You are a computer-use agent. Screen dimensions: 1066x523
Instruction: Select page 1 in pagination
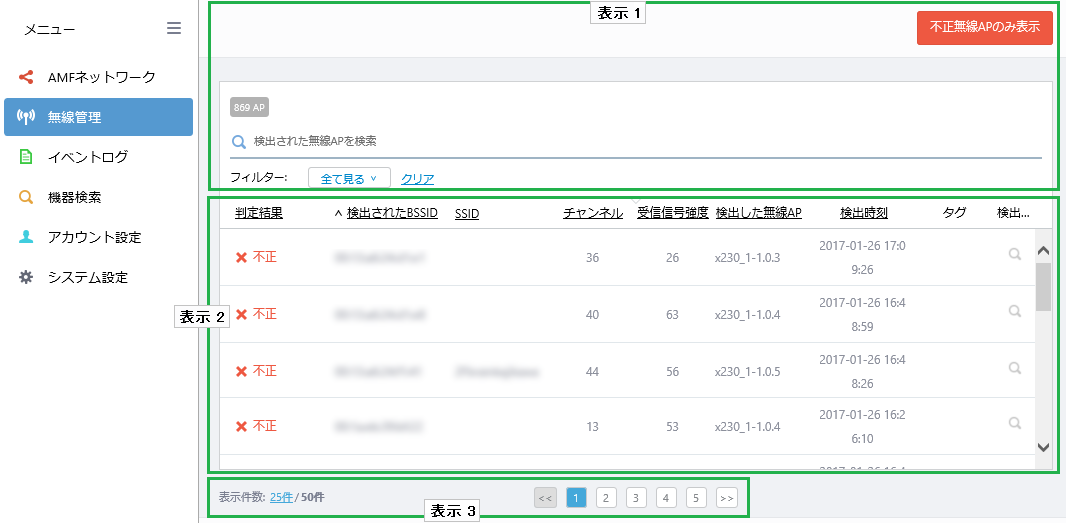(576, 498)
